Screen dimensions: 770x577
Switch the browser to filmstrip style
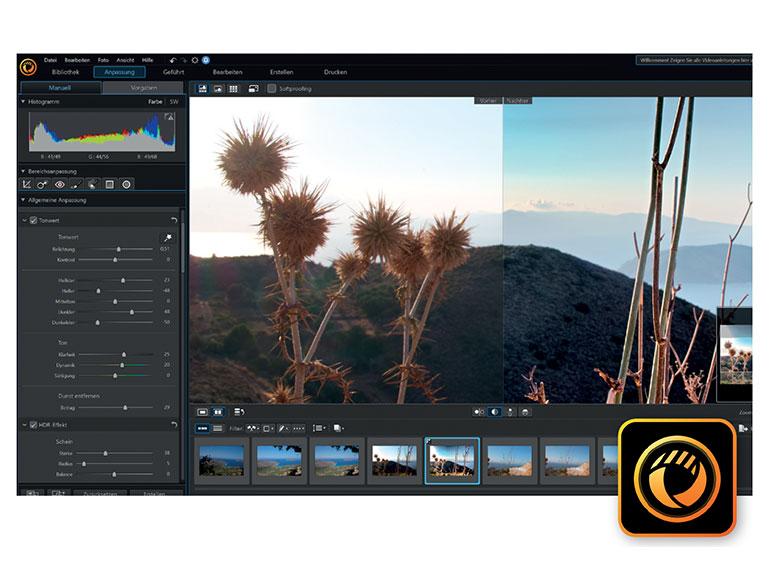tap(202, 428)
